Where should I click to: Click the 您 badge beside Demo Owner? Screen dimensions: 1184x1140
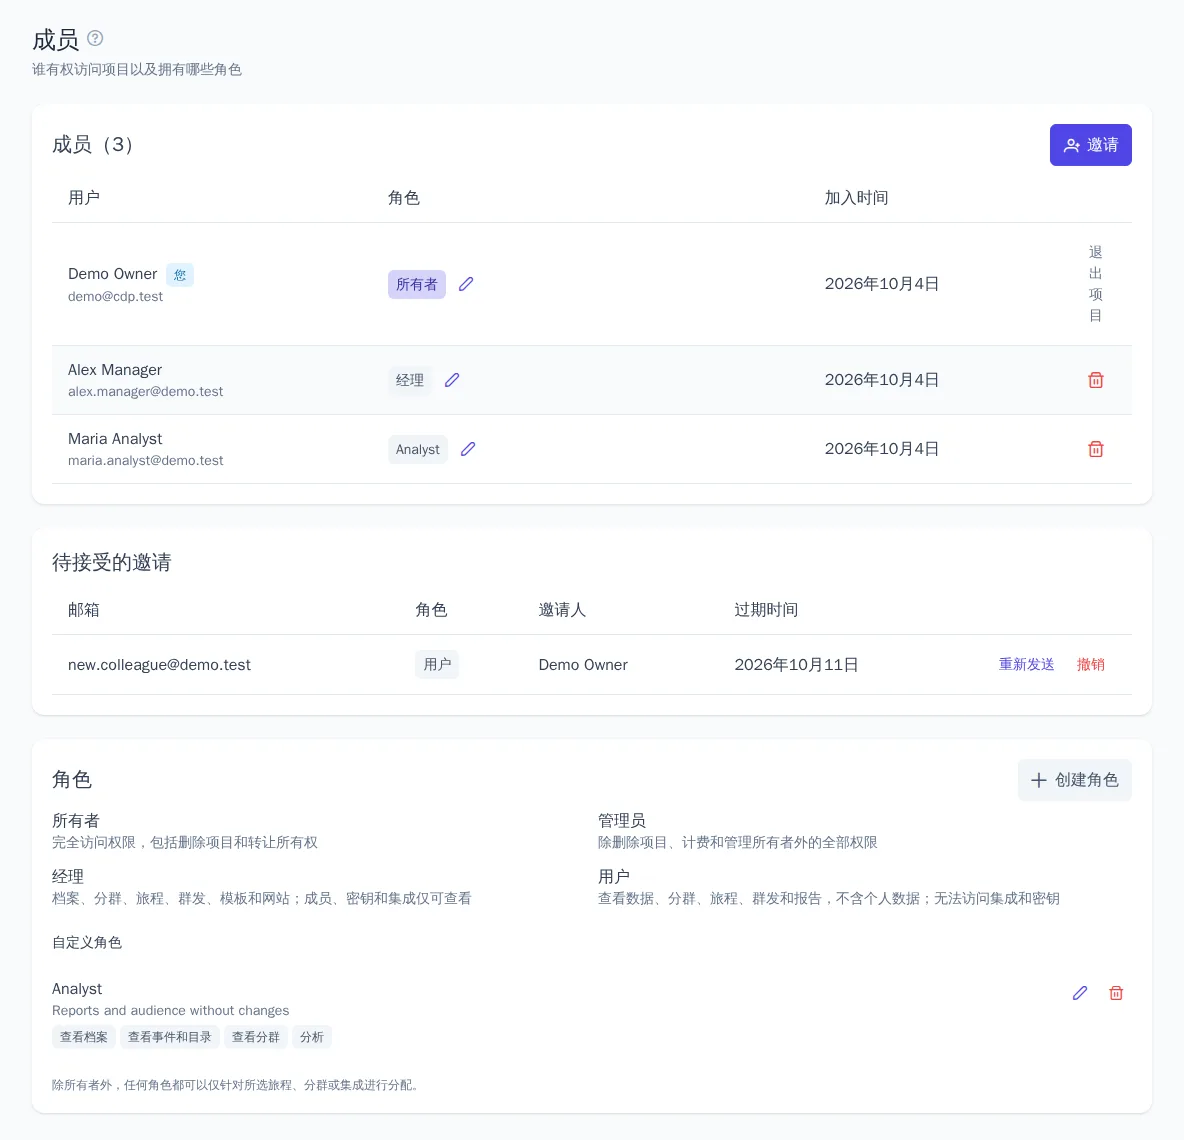pos(180,275)
